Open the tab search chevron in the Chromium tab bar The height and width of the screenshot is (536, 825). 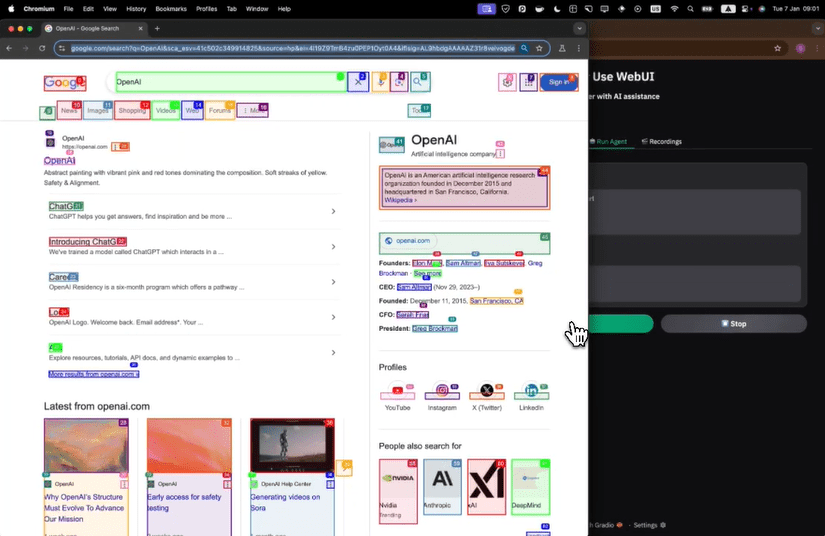(x=579, y=28)
